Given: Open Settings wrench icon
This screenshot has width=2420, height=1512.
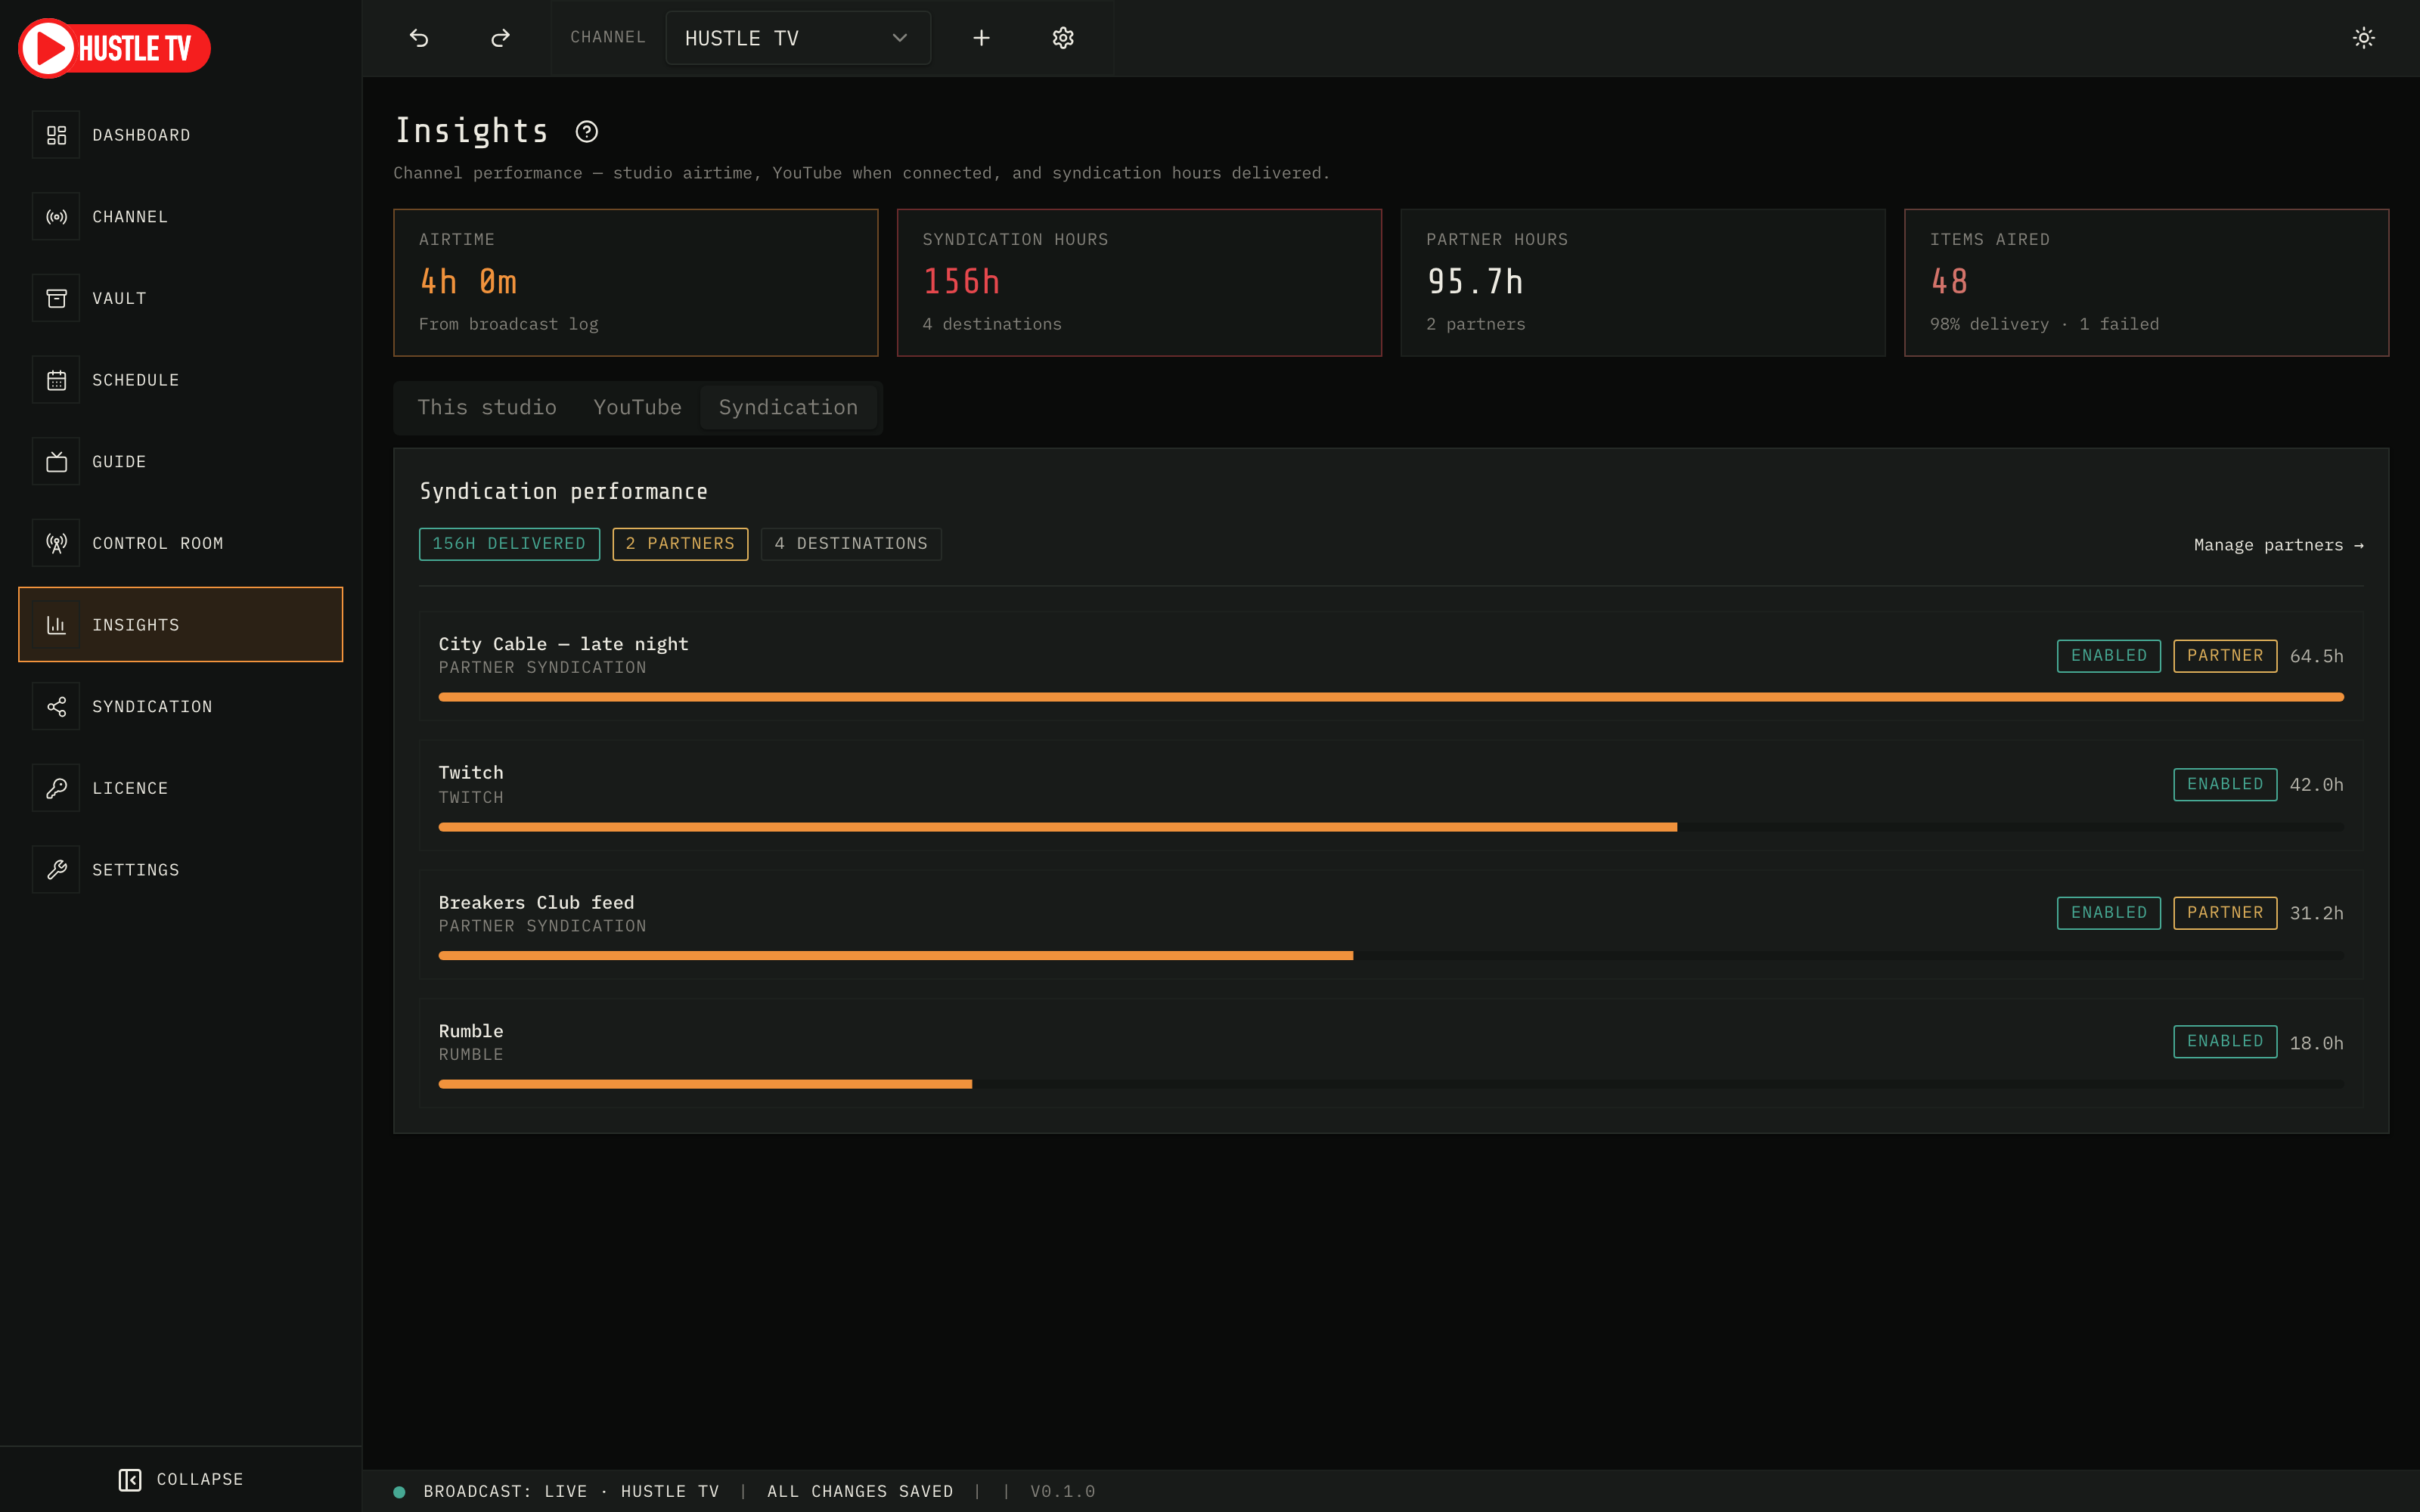Looking at the screenshot, I should pos(56,870).
